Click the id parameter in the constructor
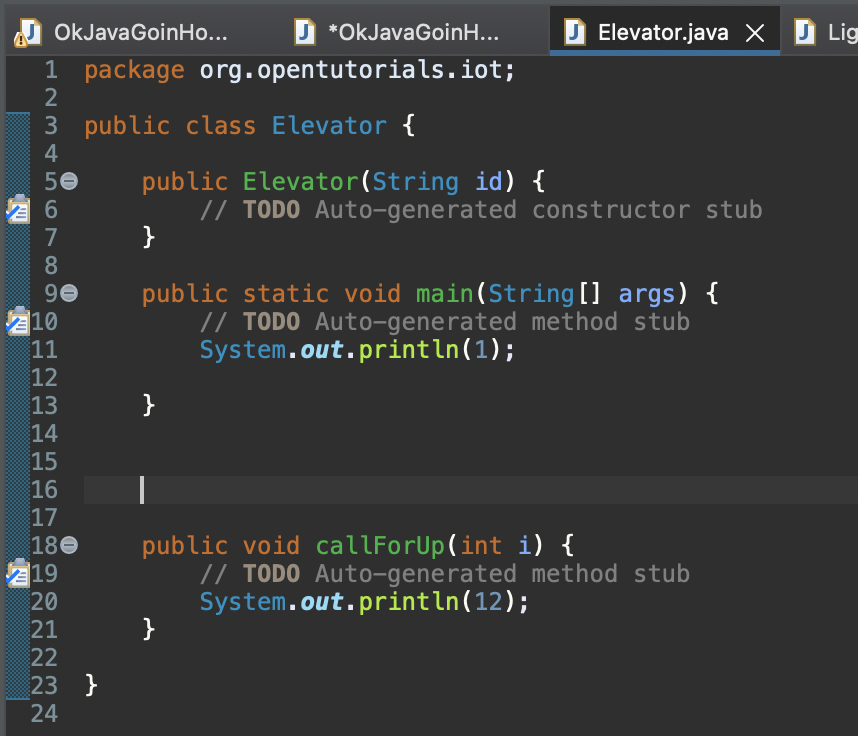Viewport: 858px width, 736px height. (488, 182)
